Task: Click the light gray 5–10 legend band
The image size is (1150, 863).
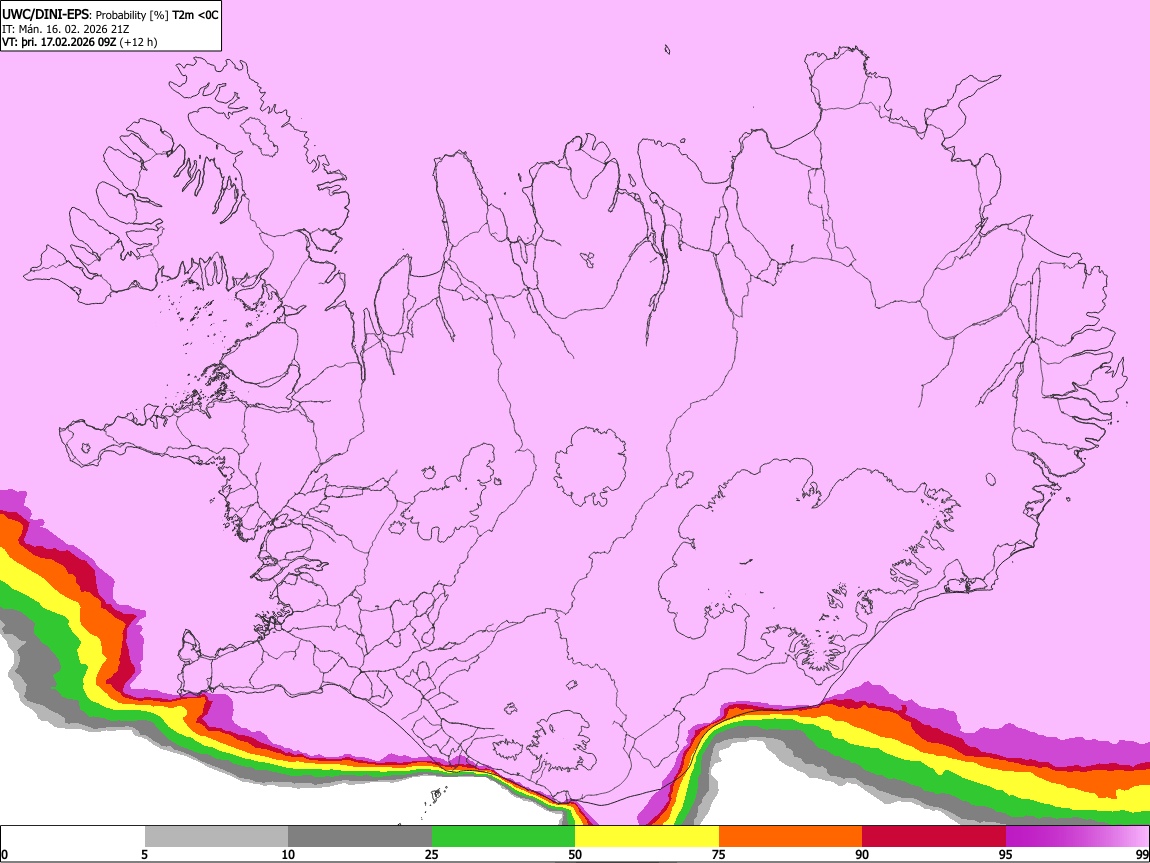Action: (x=216, y=837)
